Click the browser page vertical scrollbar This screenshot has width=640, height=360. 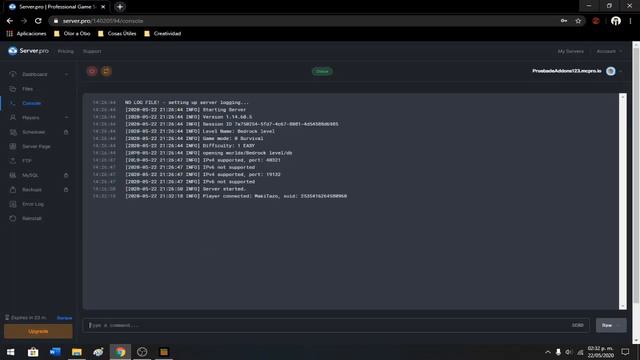click(636, 176)
